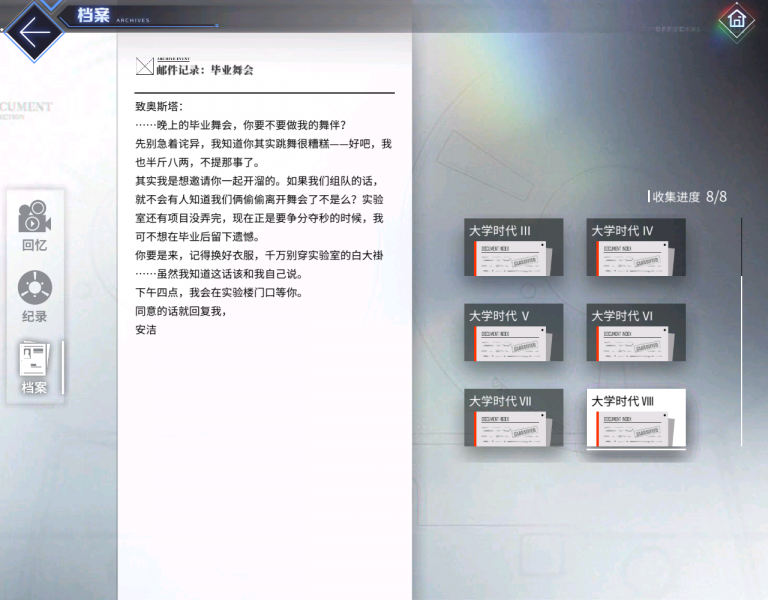Click the document list vertical scrollbar
Viewport: 768px width, 600px height.
click(742, 332)
